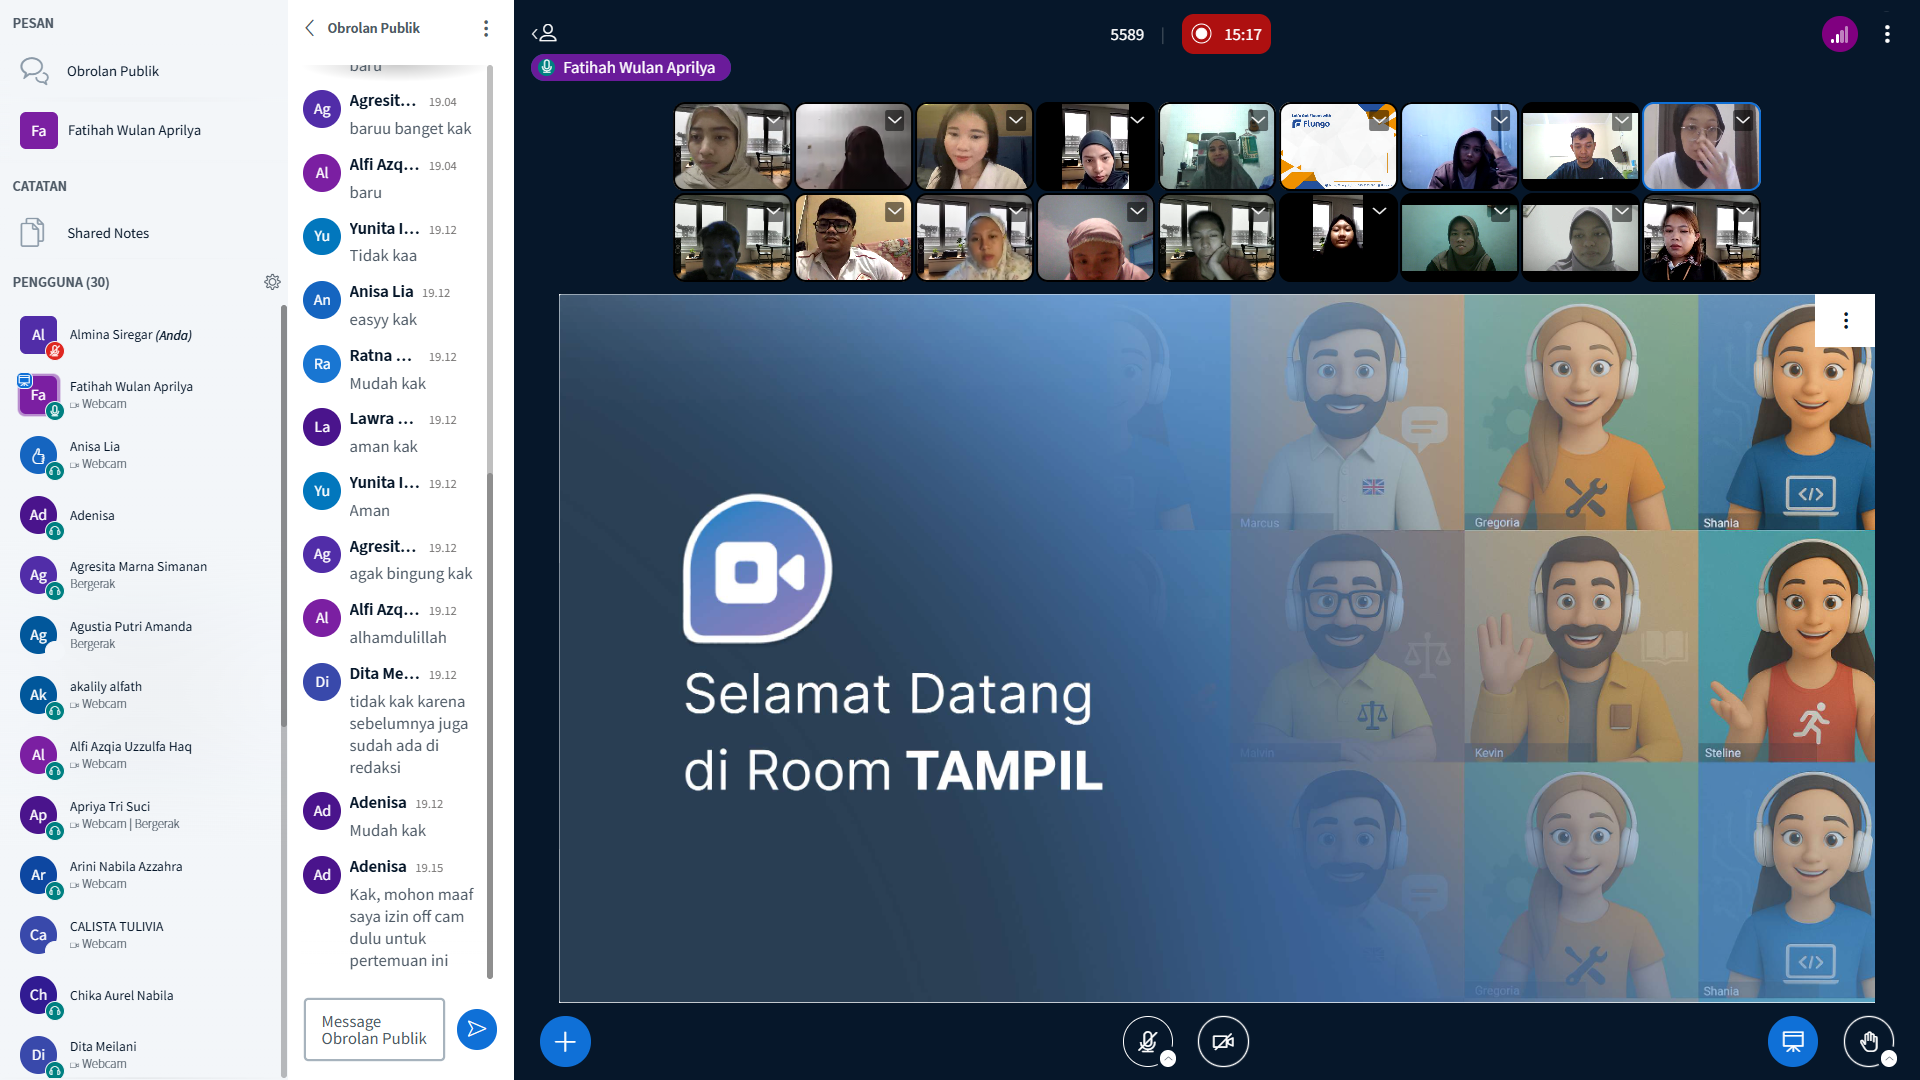Open audio device options caret
The image size is (1920, 1080).
[1168, 1059]
